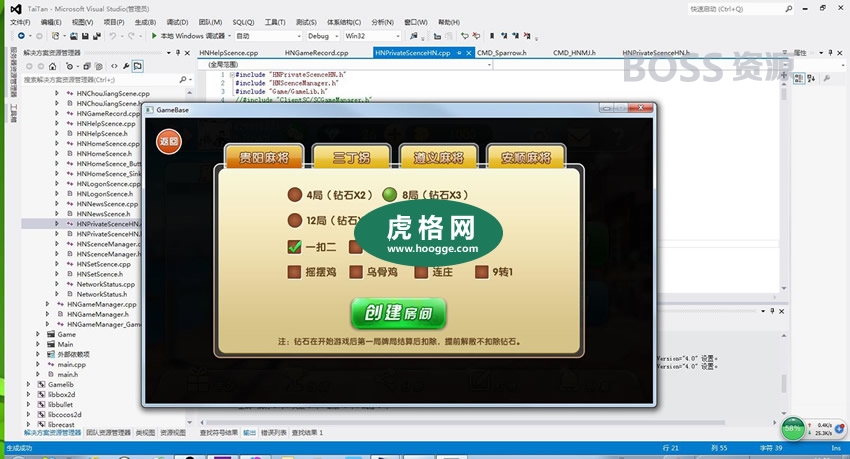Select the 三丁拐 game tab
The height and width of the screenshot is (459, 850).
(351, 157)
